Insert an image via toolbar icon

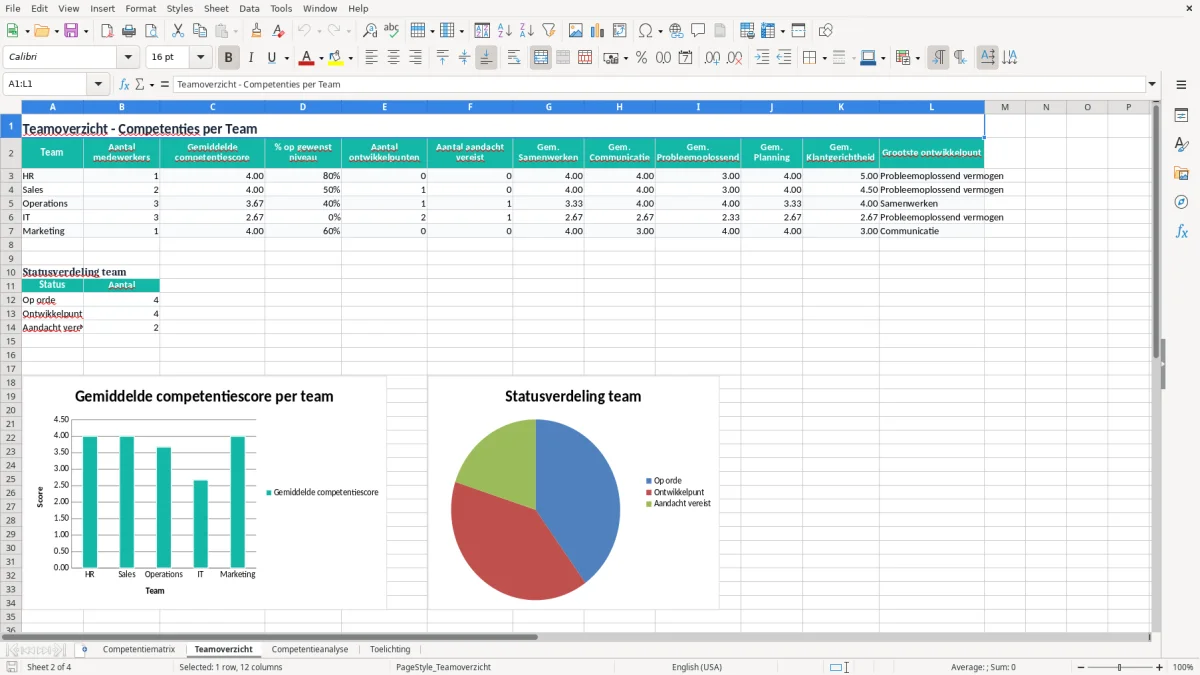pos(576,31)
